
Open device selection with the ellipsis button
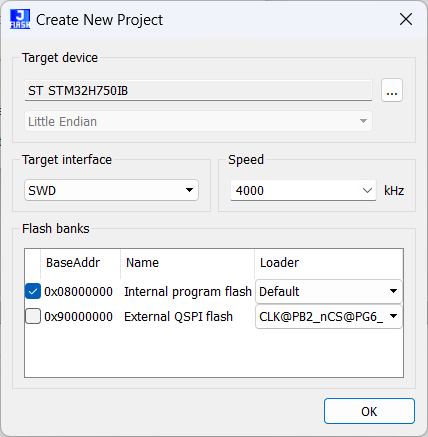tap(392, 90)
